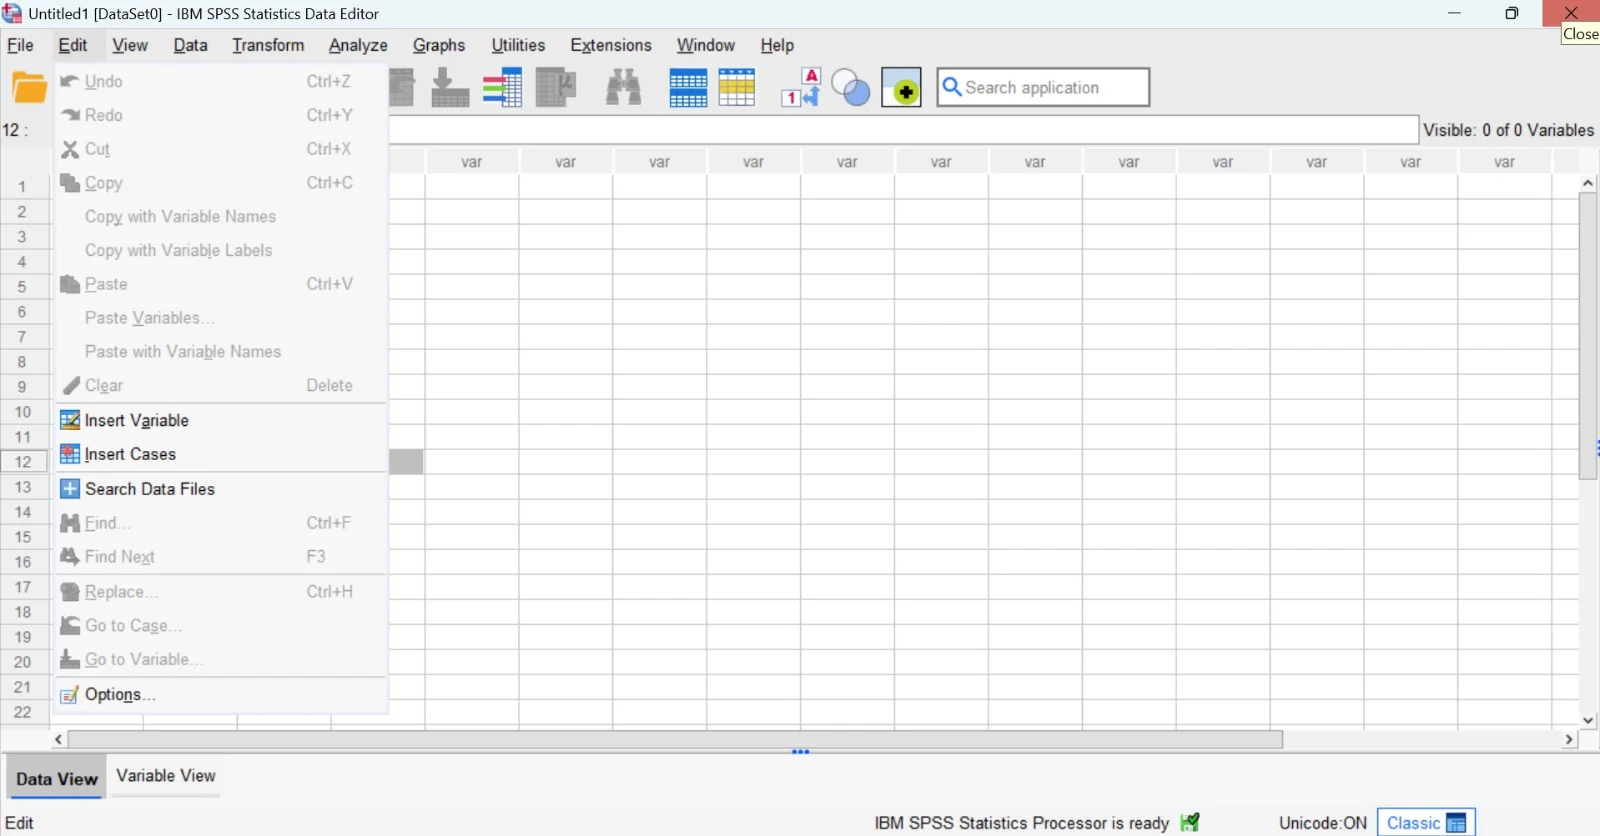
Task: Open the File menu
Action: (x=20, y=45)
